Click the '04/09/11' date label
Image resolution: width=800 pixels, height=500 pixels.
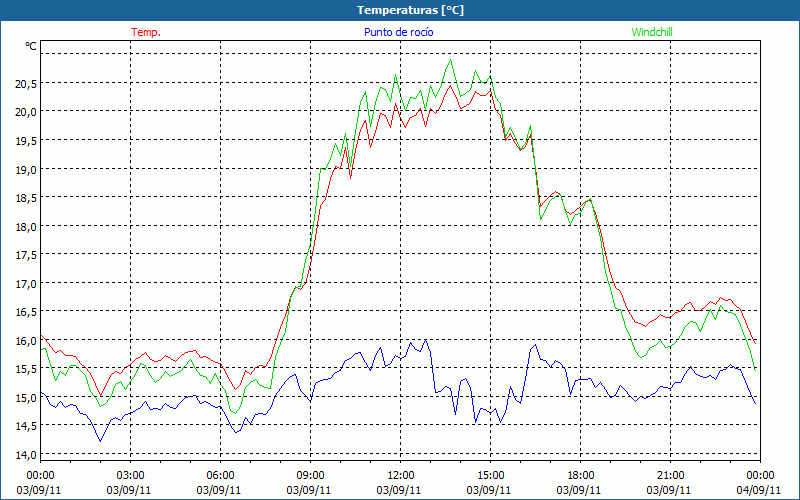click(759, 490)
